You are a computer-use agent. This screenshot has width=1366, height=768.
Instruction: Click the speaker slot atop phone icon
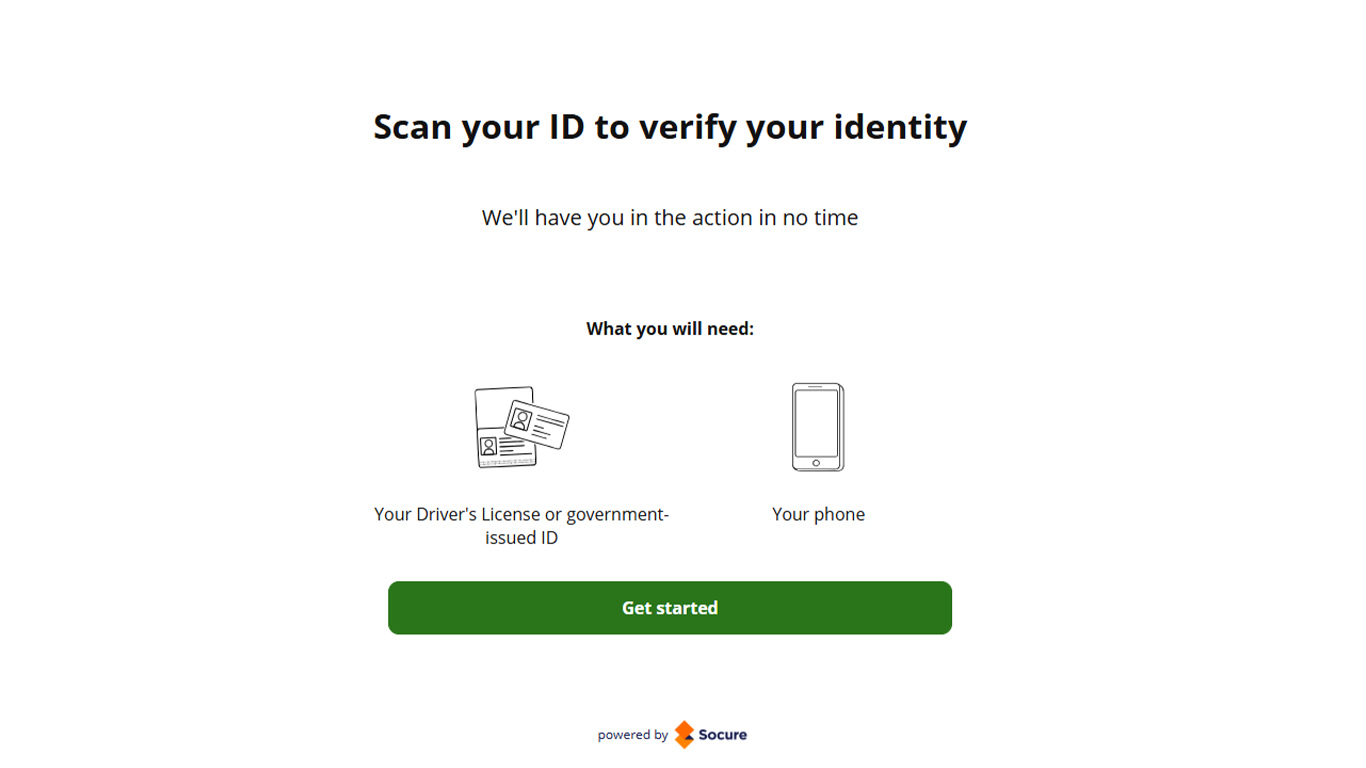coord(816,387)
